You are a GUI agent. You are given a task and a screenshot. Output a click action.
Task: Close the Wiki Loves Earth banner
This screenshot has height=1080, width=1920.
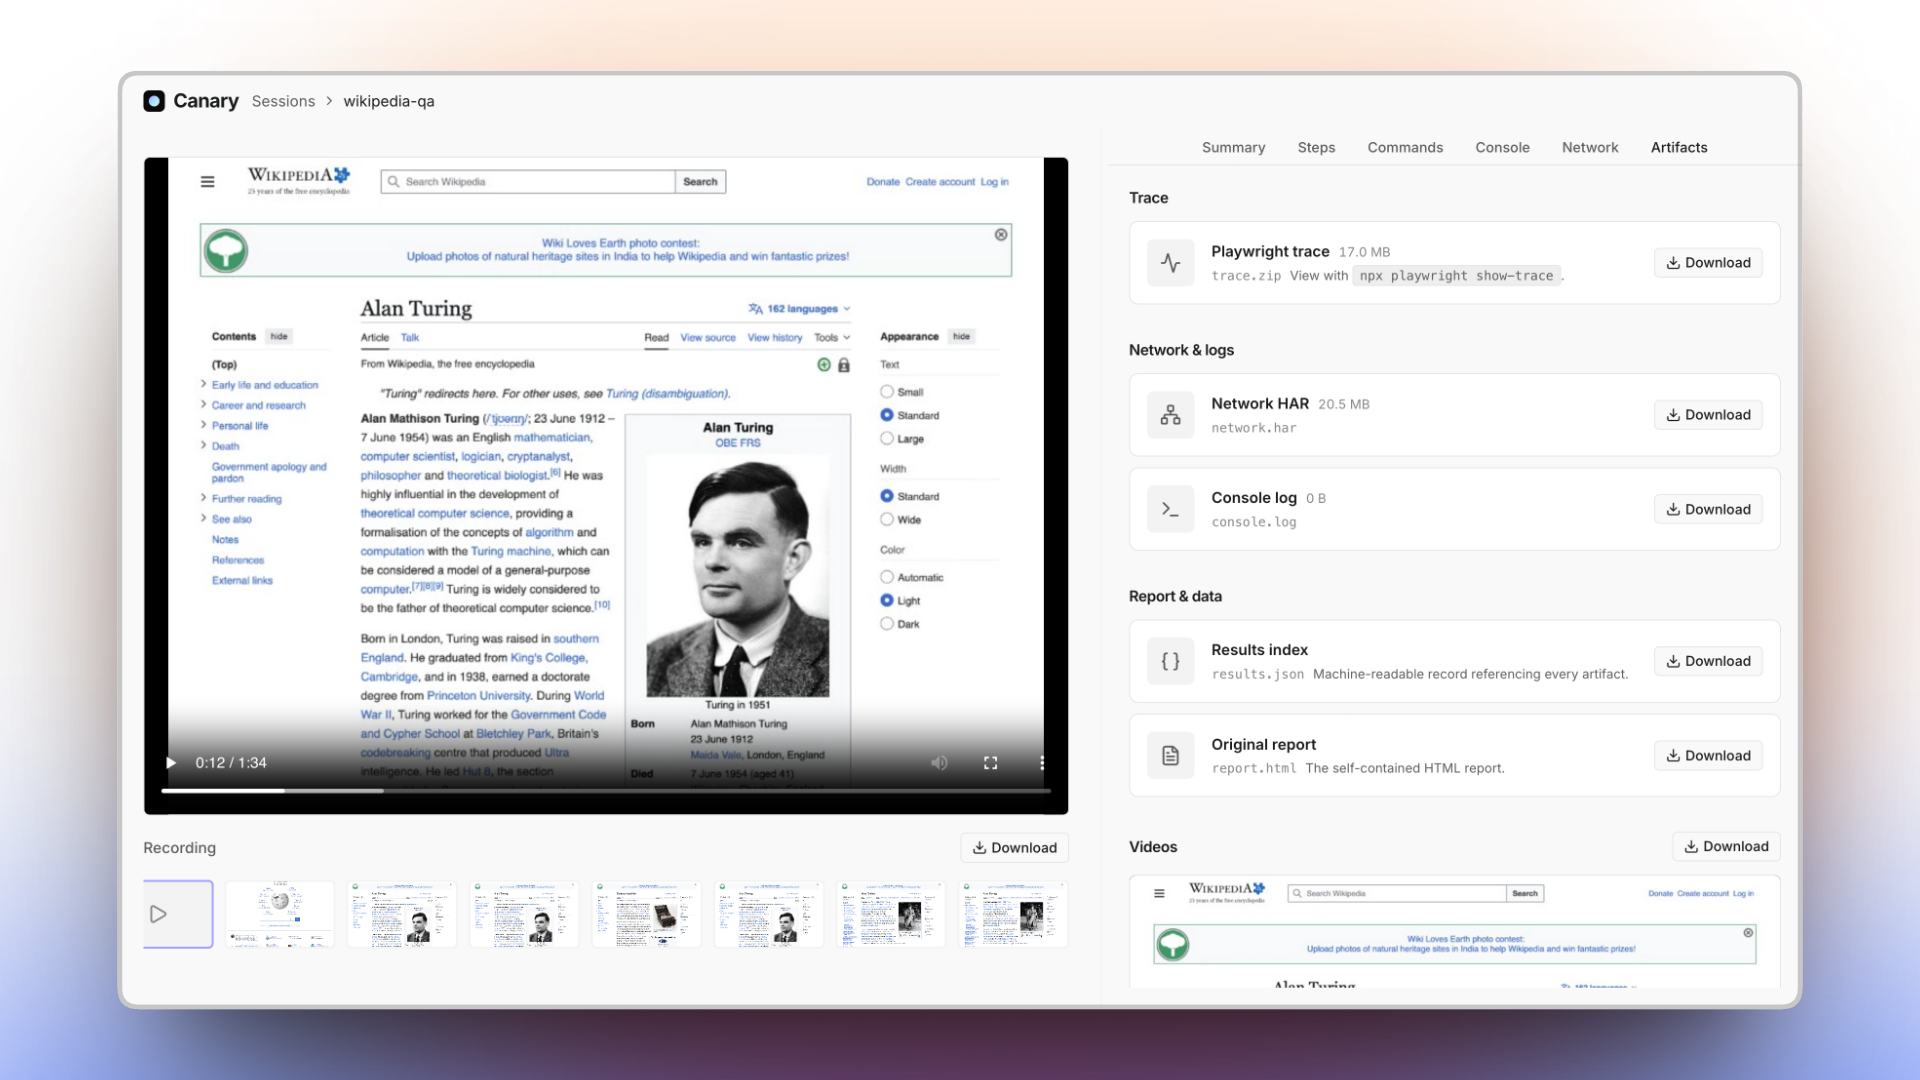pyautogui.click(x=1001, y=234)
